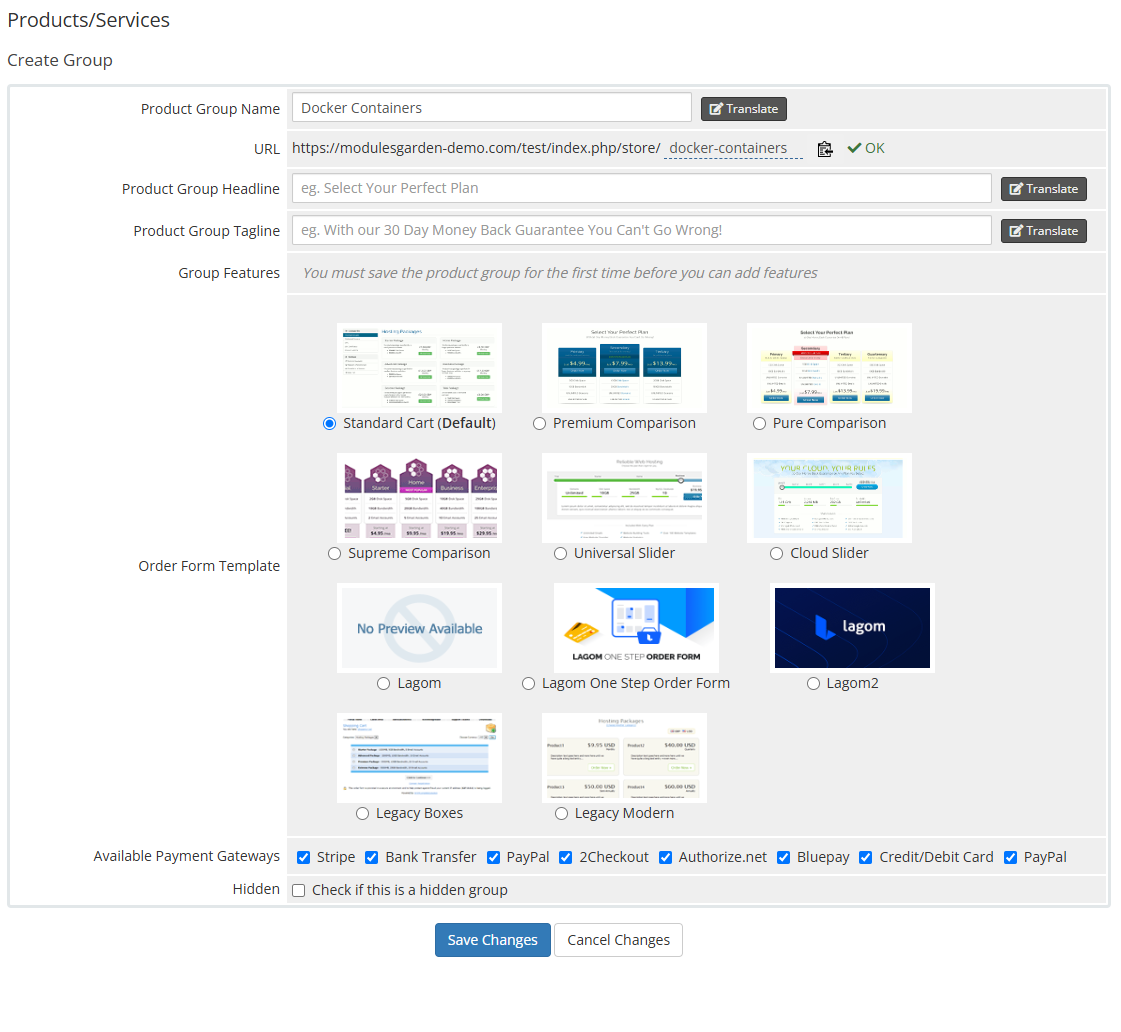Select the Universal Slider radio button
This screenshot has height=1032, width=1121.
560,554
